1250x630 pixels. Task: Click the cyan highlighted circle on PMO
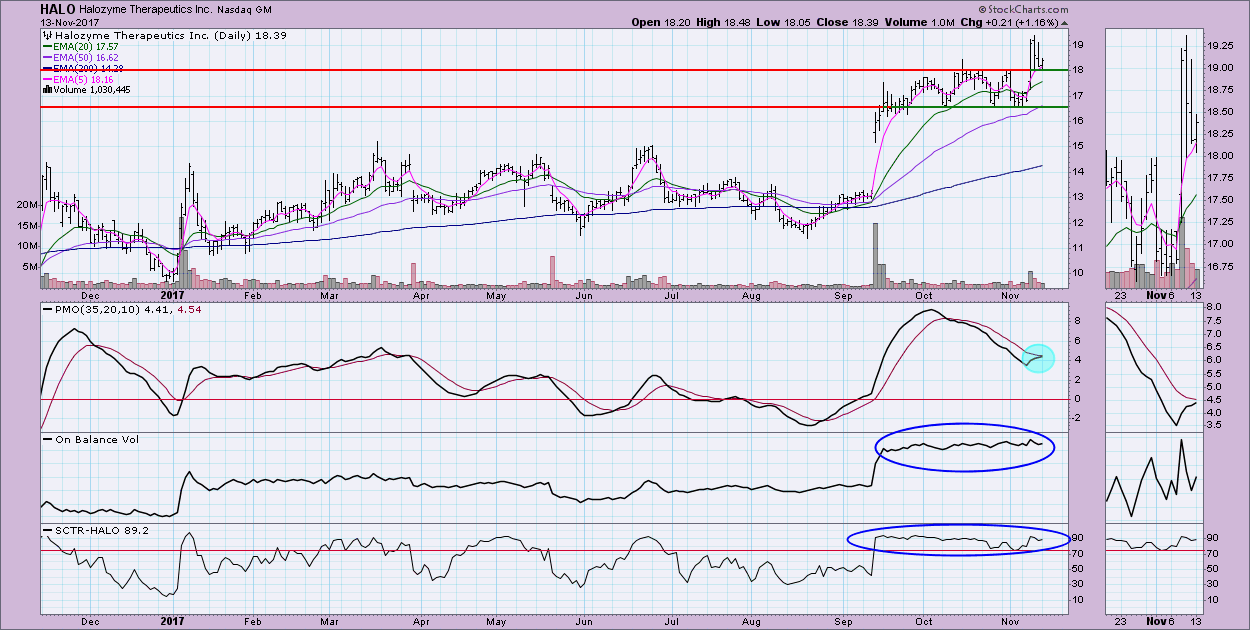(1039, 357)
